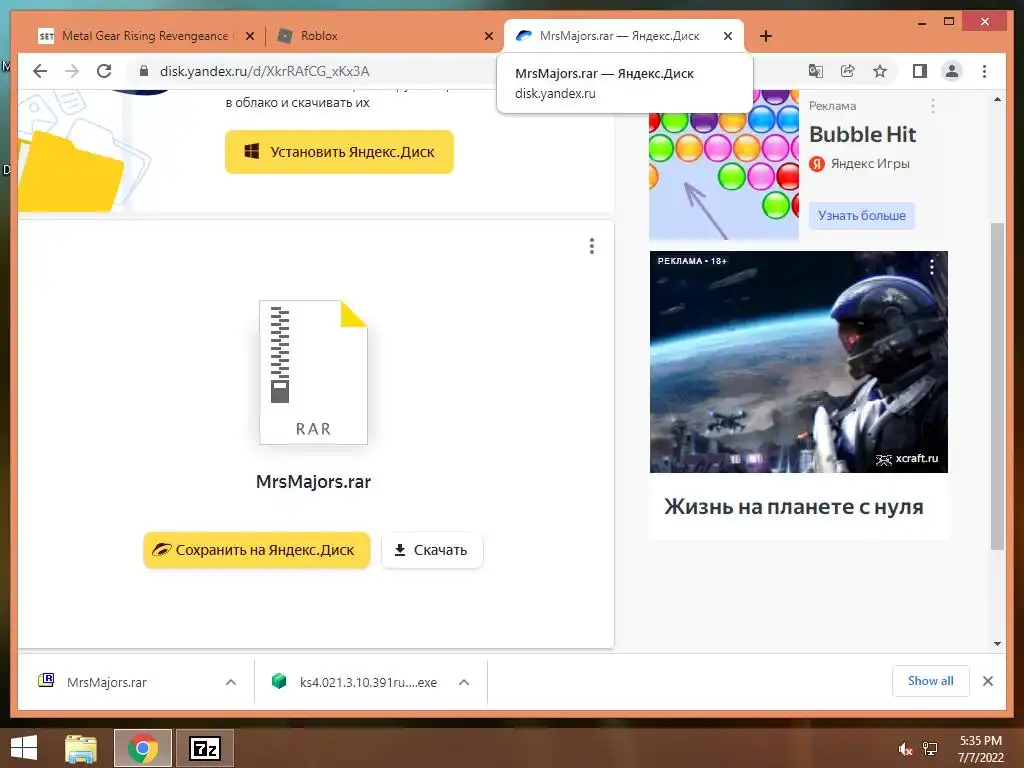
Task: Close the MrsMajors.rar Yandex Disk tab
Action: tap(728, 36)
